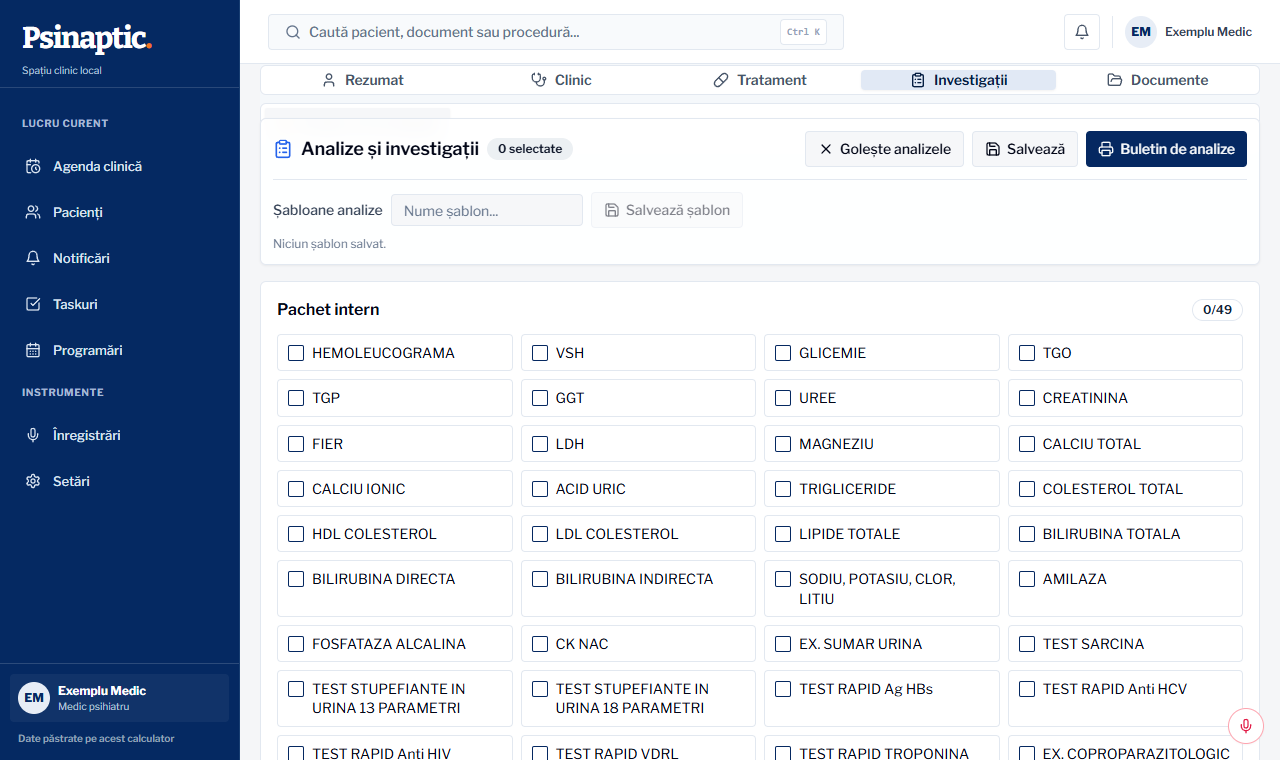Click the Niciun șablon salvat text
The height and width of the screenshot is (760, 1280).
329,244
